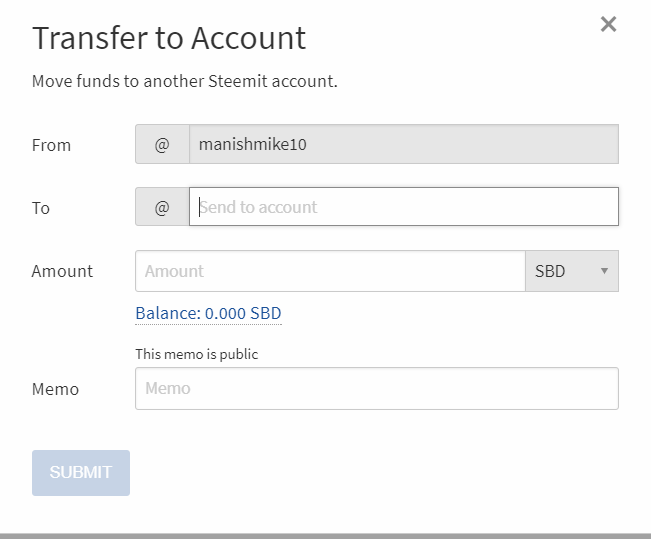651x539 pixels.
Task: Click the To label
Action: pyautogui.click(x=41, y=208)
